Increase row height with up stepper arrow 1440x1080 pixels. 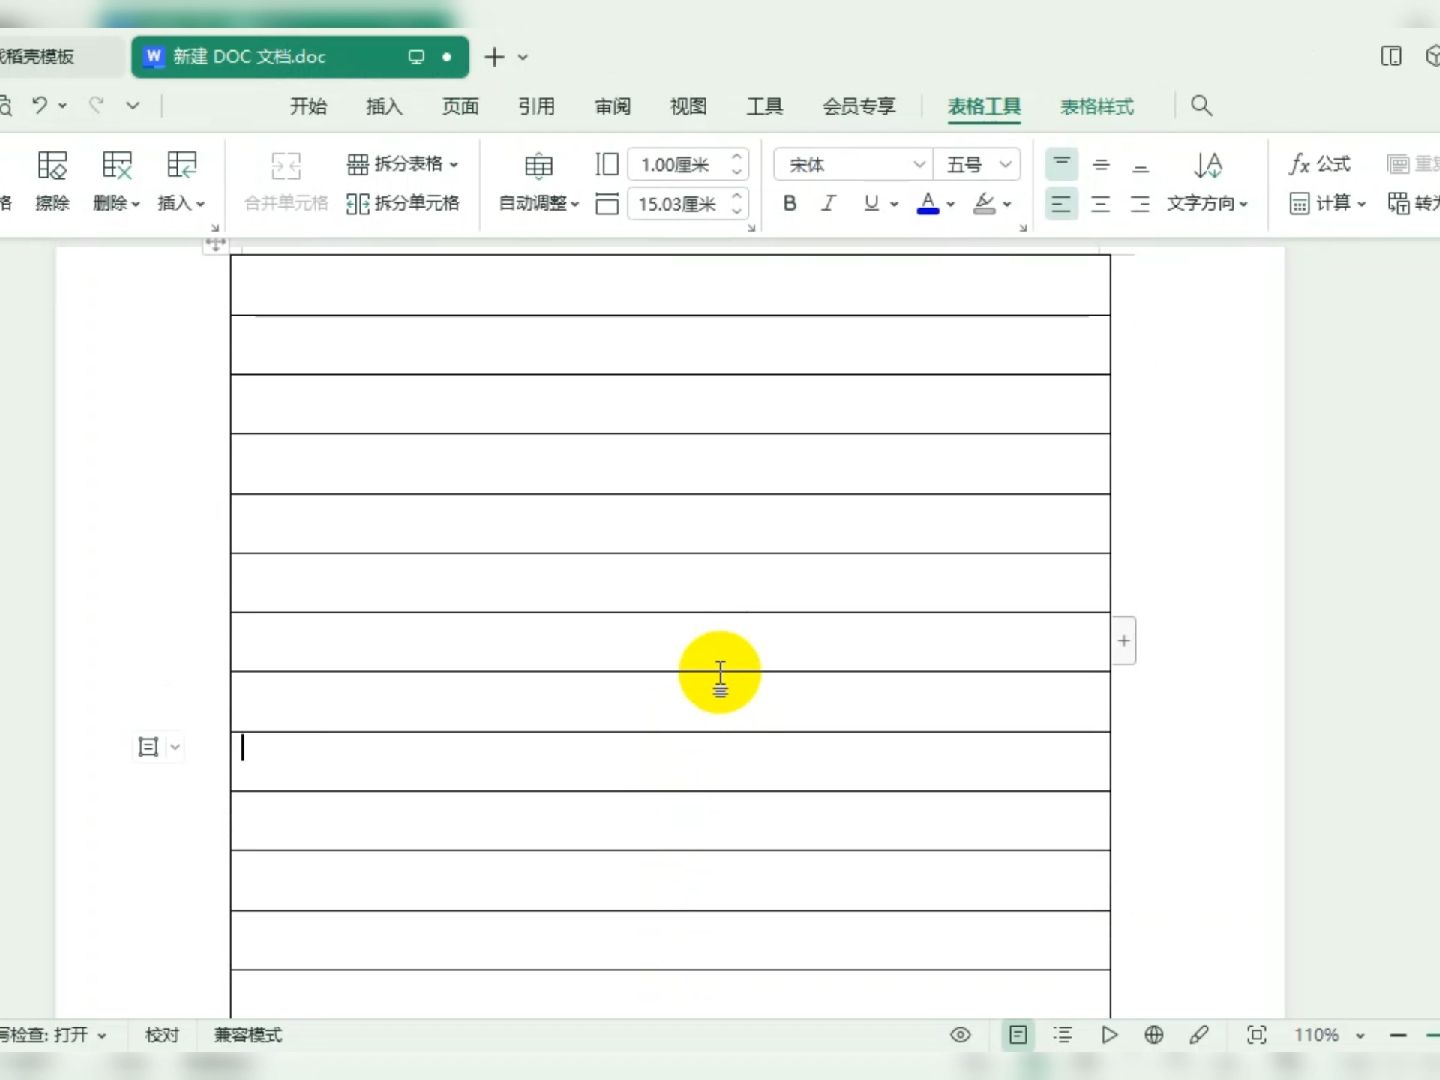click(x=737, y=157)
